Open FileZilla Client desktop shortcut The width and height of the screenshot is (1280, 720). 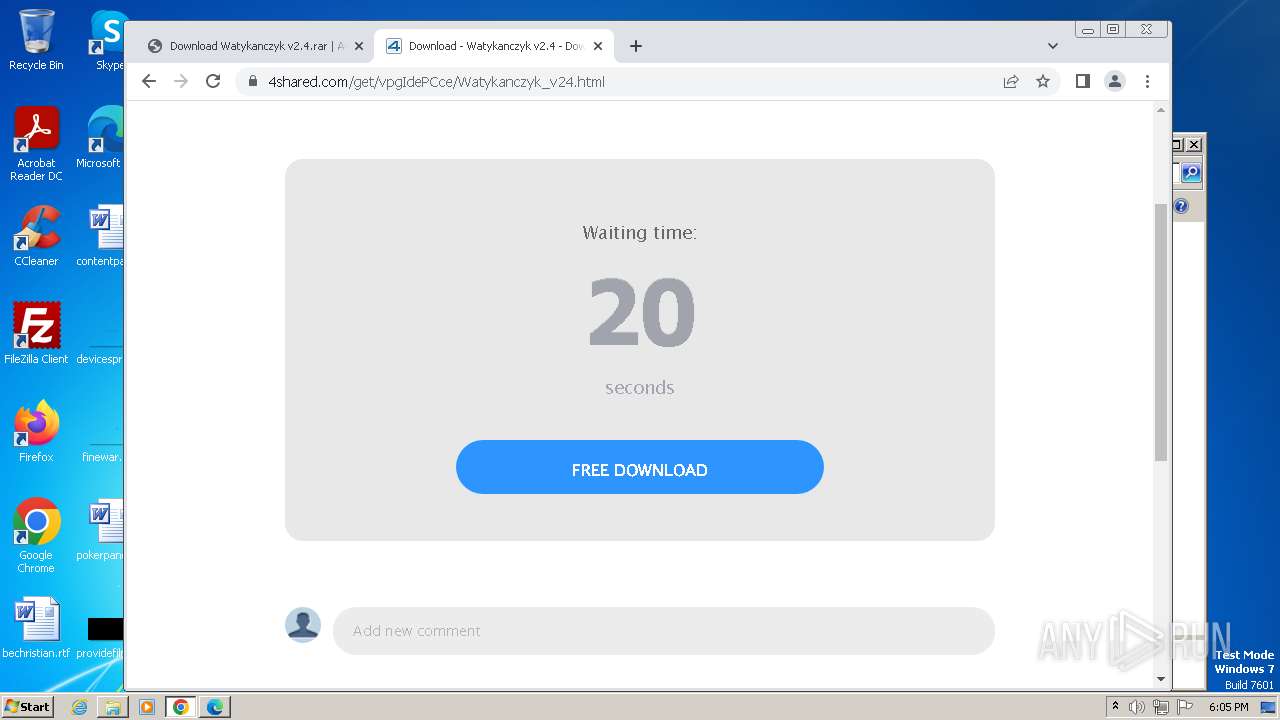(x=36, y=334)
